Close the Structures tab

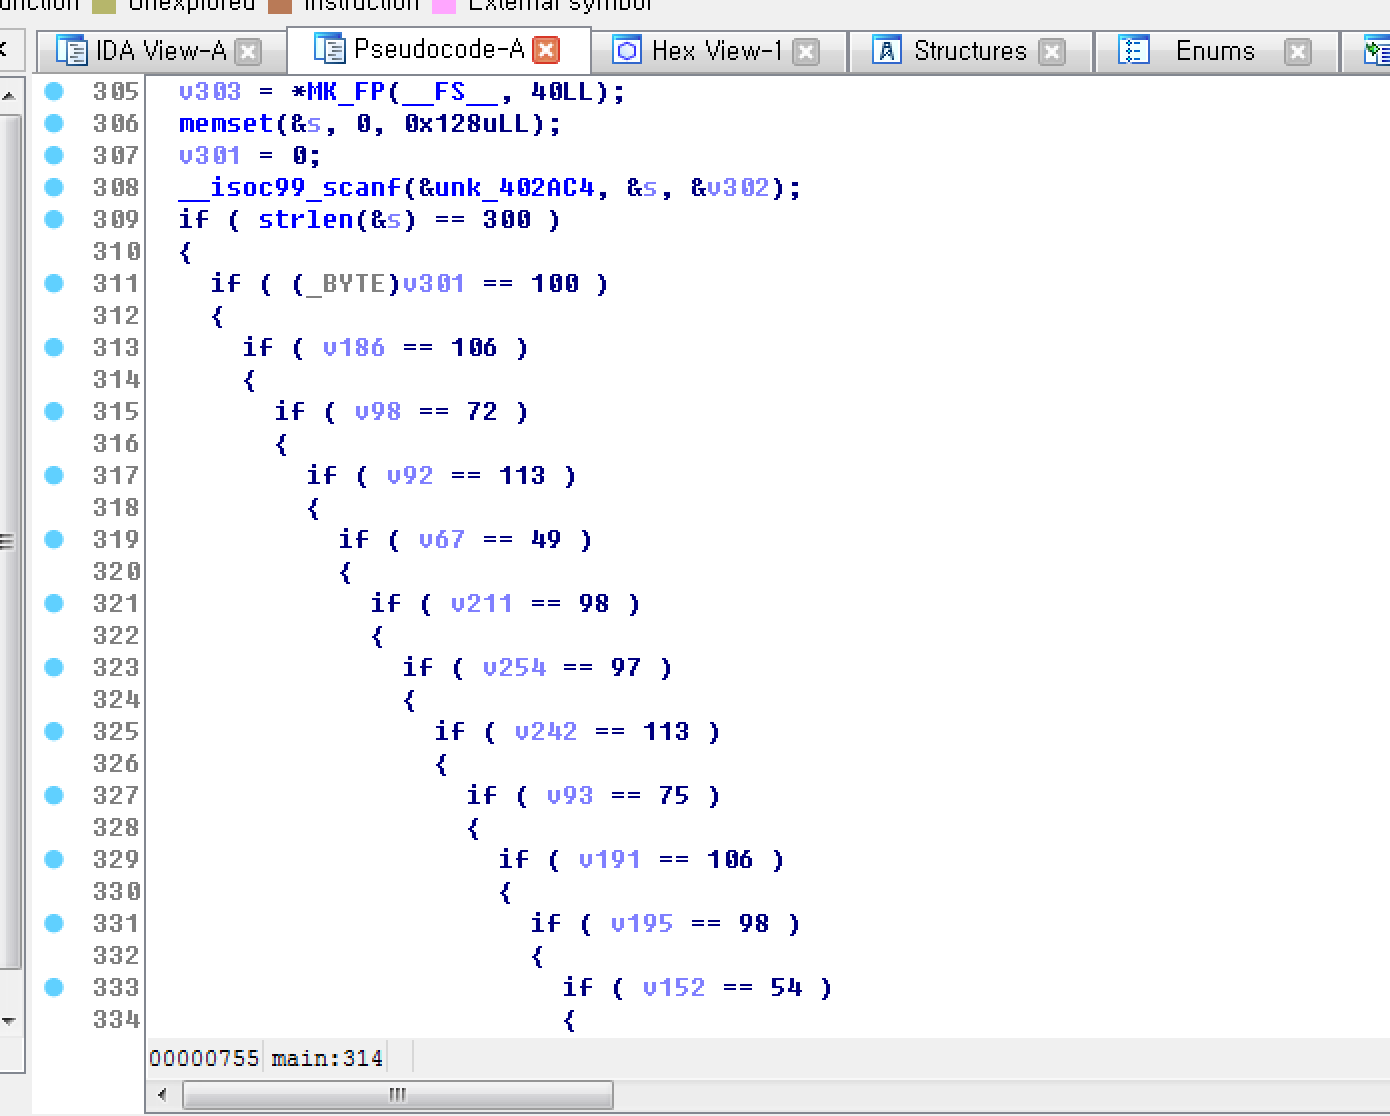click(1052, 51)
